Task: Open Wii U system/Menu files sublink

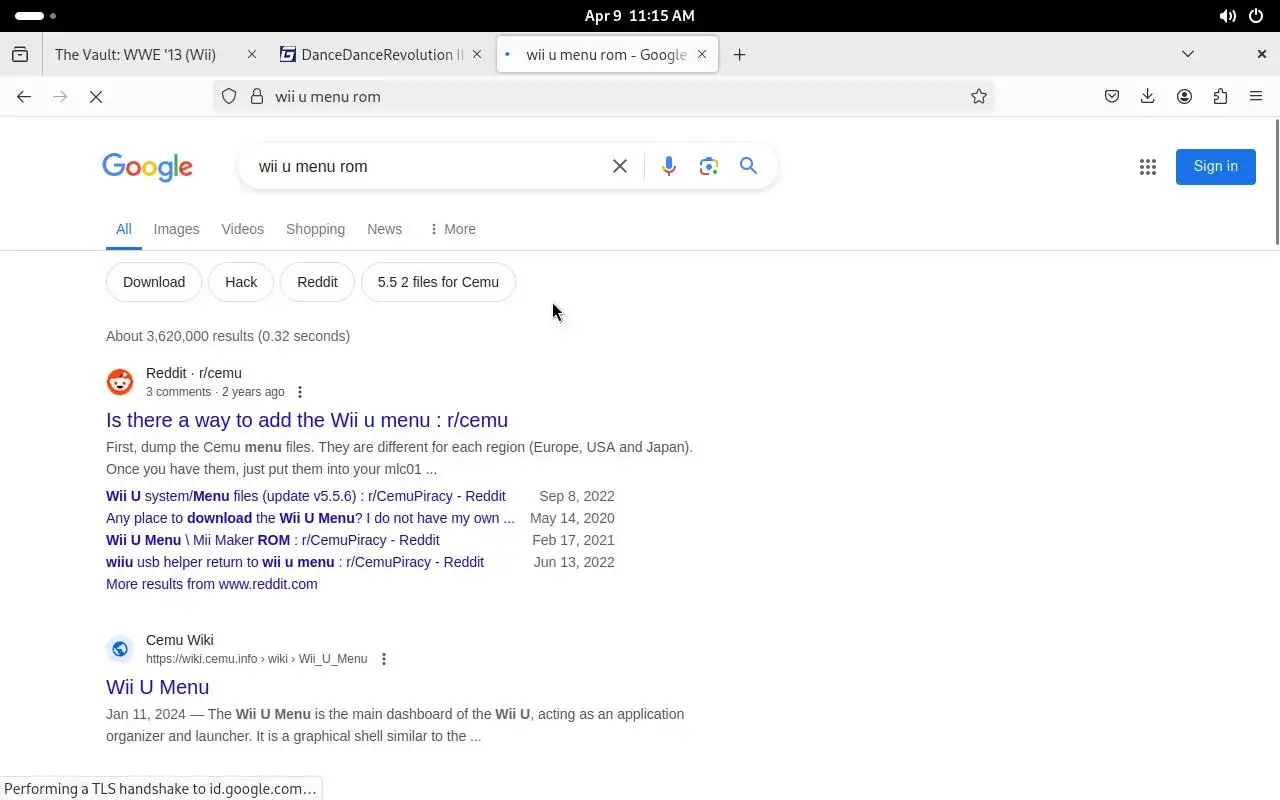Action: point(306,496)
